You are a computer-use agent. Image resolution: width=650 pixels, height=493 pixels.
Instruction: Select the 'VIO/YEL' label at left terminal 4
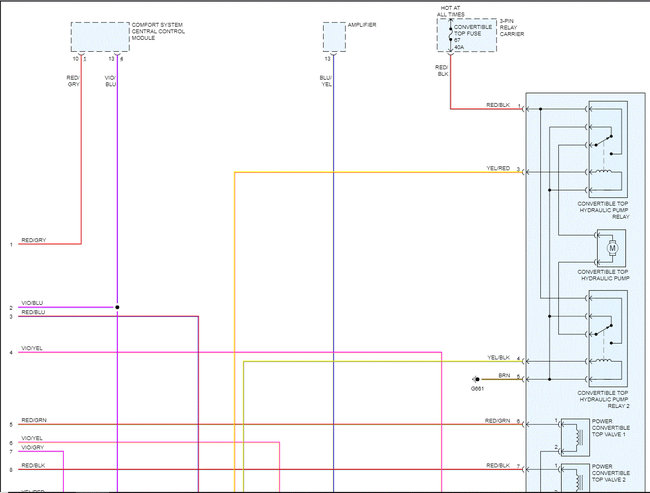[x=32, y=348]
